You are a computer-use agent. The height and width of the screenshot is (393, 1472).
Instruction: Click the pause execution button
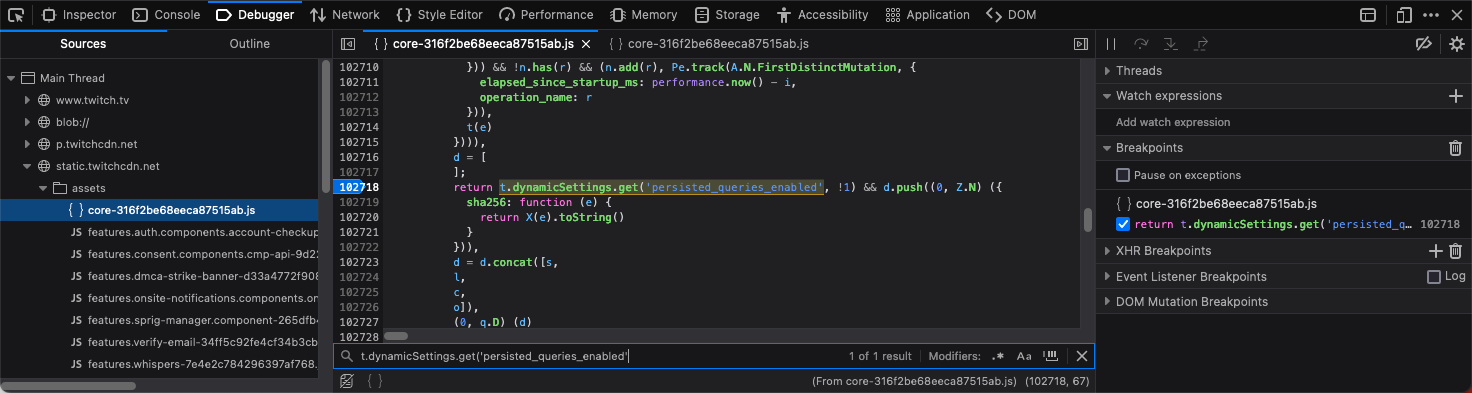pos(1111,44)
